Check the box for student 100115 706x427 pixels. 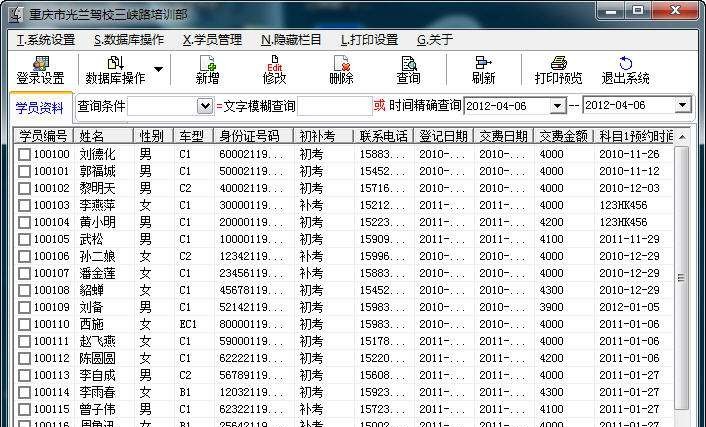(24, 409)
